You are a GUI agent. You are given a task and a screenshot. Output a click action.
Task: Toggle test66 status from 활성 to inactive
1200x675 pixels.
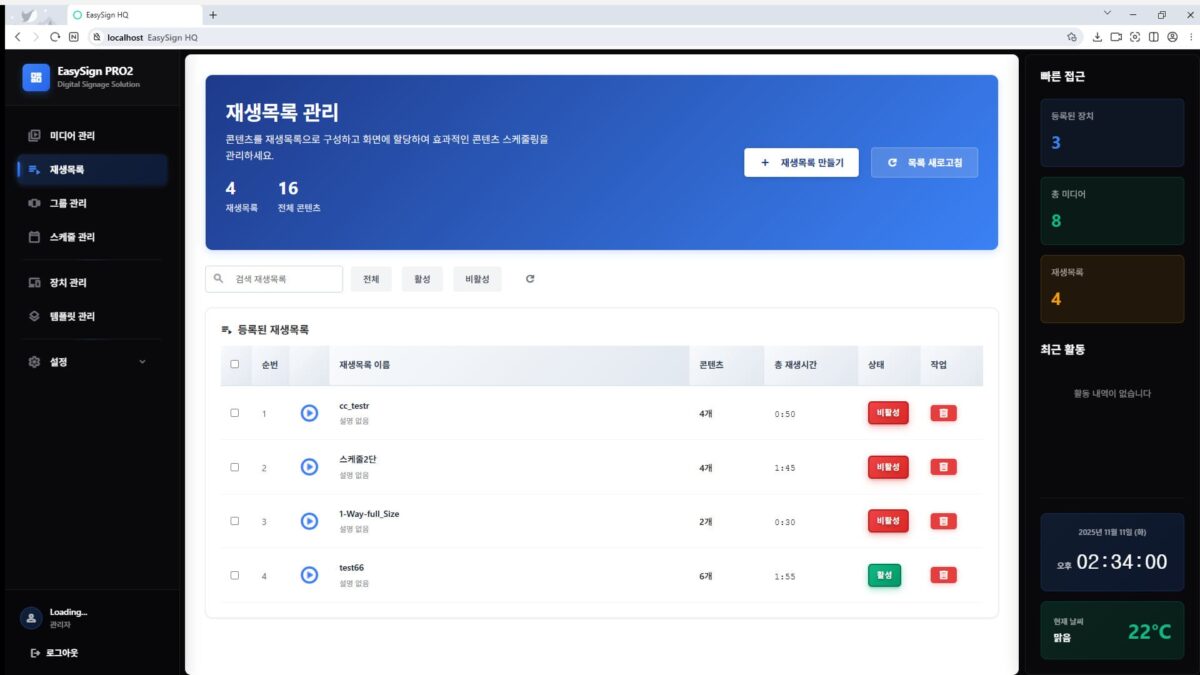pos(884,575)
